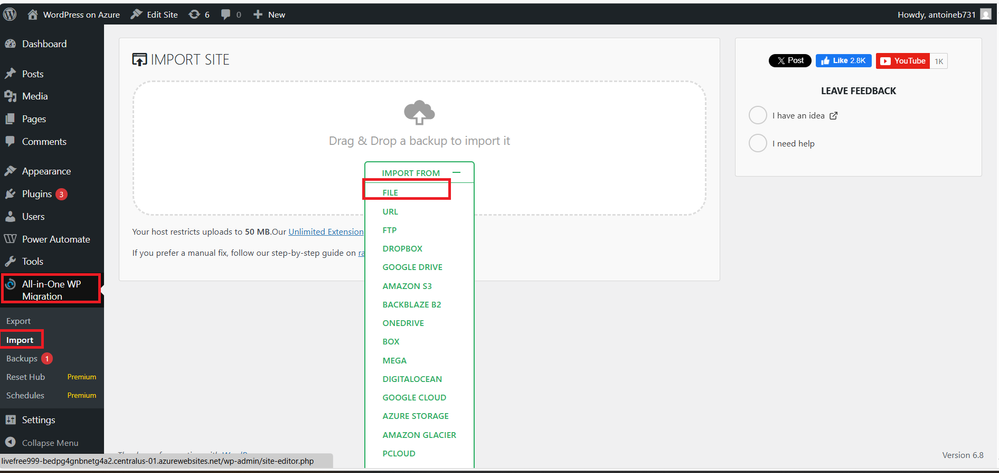Go to the Export submenu
Image resolution: width=999 pixels, height=473 pixels.
click(18, 321)
